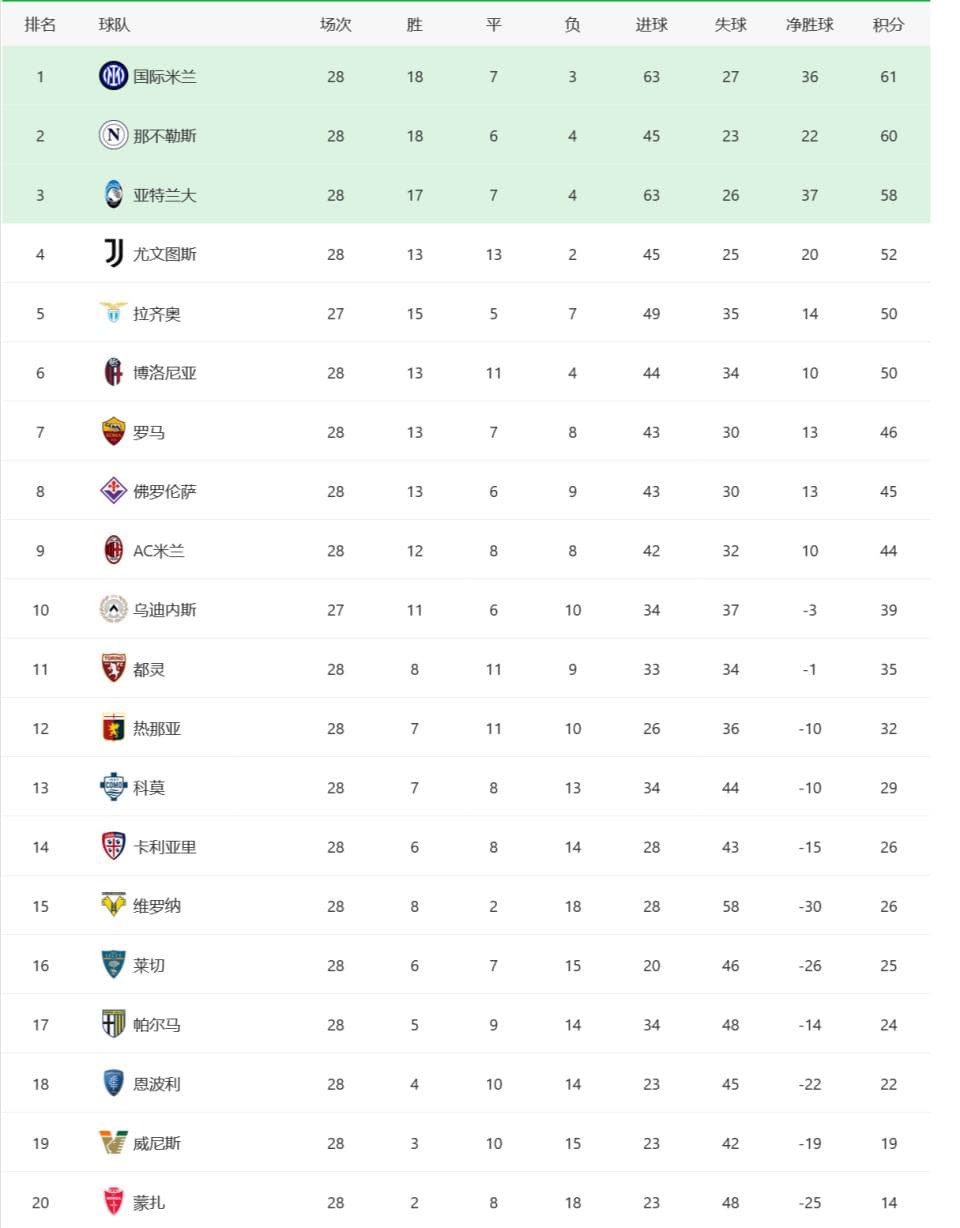The image size is (960, 1228).
Task: Click the Torino bull crest
Action: coord(113,669)
